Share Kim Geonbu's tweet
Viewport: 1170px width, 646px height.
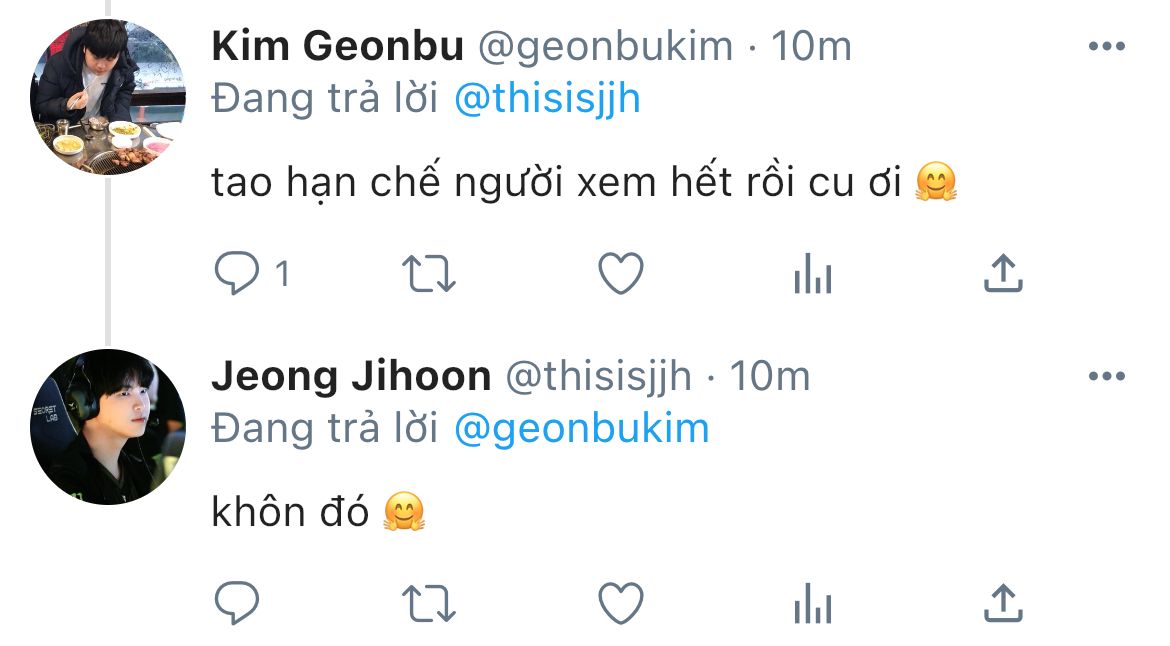[x=1002, y=273]
